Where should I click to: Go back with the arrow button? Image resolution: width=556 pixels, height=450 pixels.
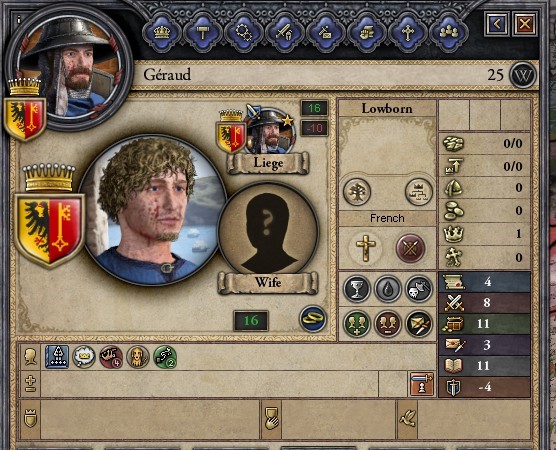pos(497,24)
